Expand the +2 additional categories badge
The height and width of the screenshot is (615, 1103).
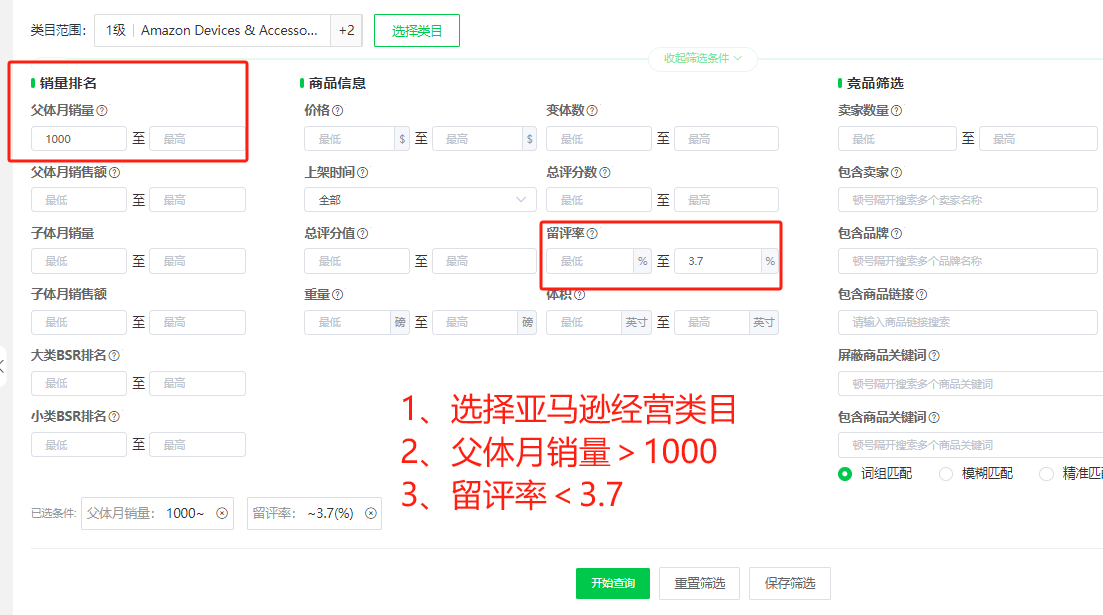tap(346, 31)
